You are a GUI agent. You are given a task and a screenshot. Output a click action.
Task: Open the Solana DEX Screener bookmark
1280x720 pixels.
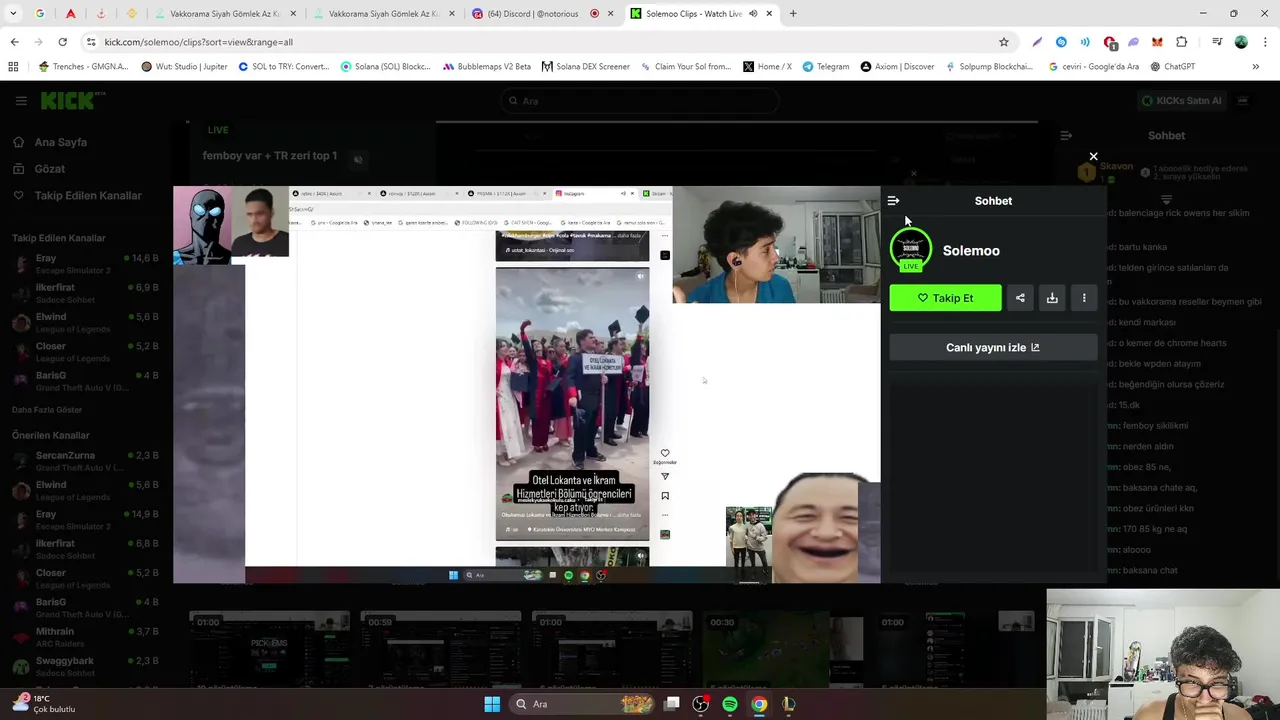point(585,67)
